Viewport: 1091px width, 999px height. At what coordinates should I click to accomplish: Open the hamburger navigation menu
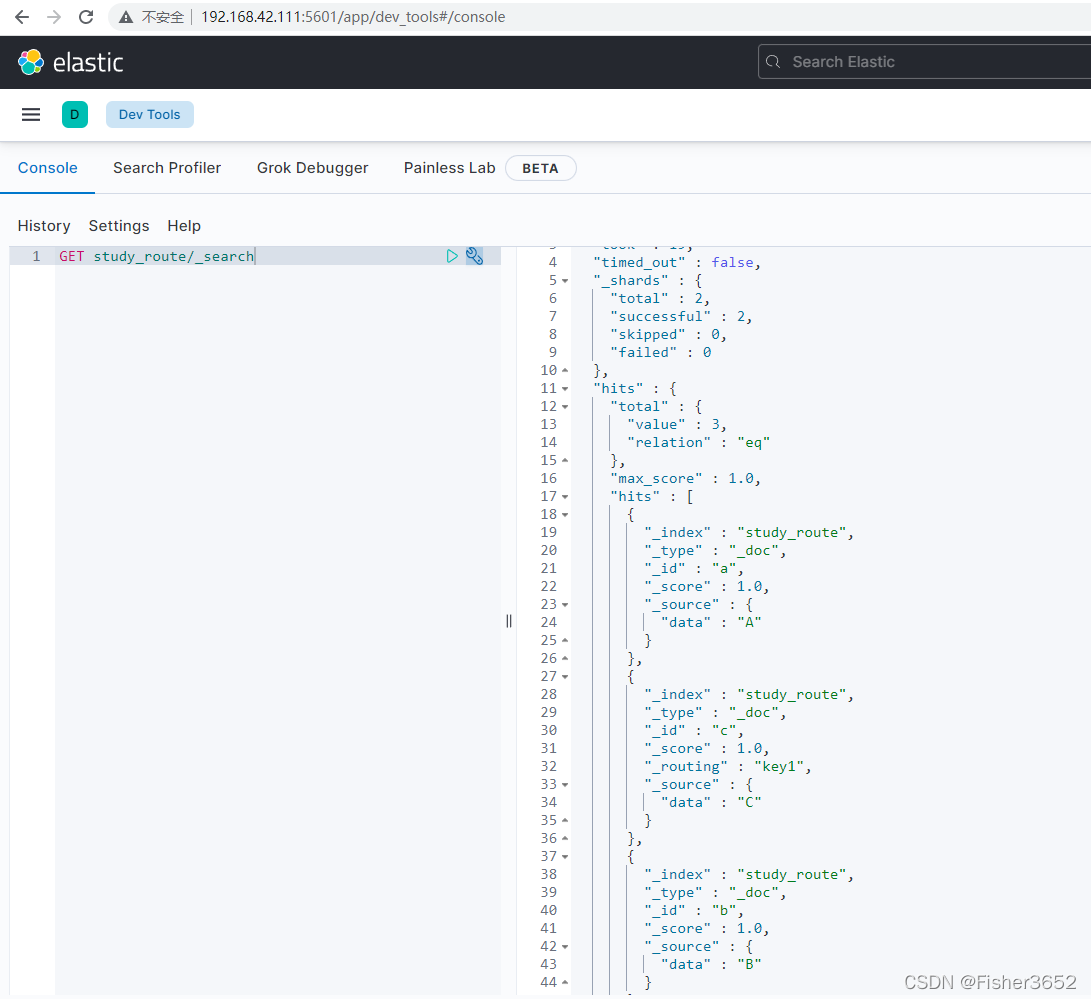[31, 115]
